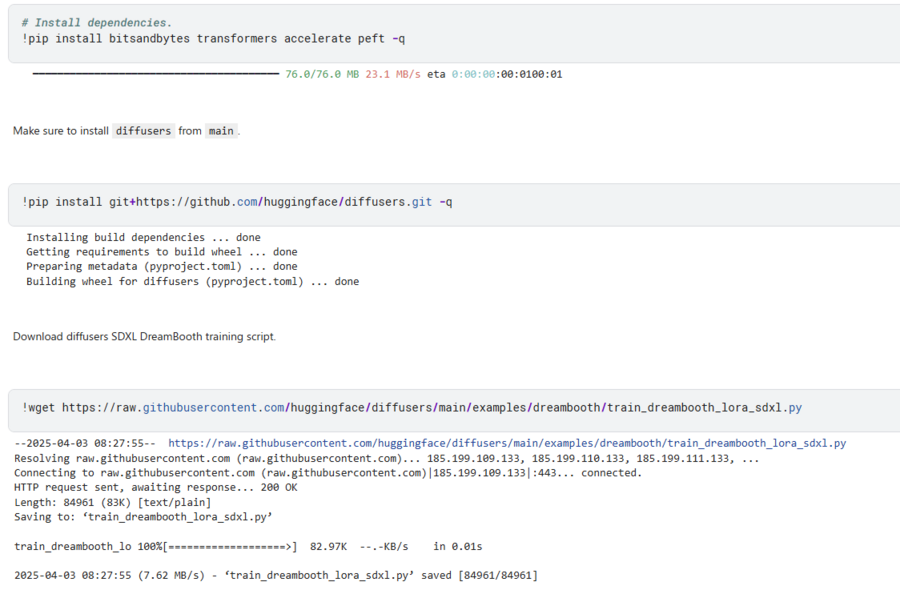Select the inline 'diffusers' code tag

coord(143,131)
